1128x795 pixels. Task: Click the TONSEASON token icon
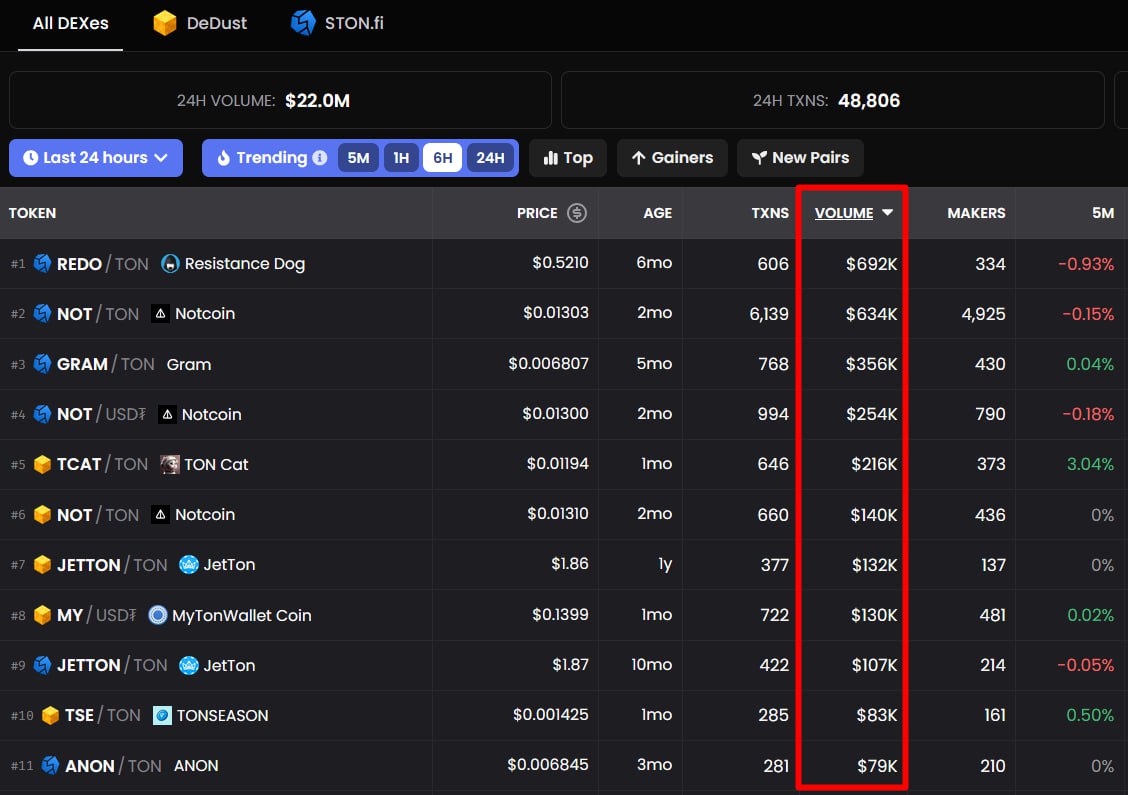coord(163,715)
